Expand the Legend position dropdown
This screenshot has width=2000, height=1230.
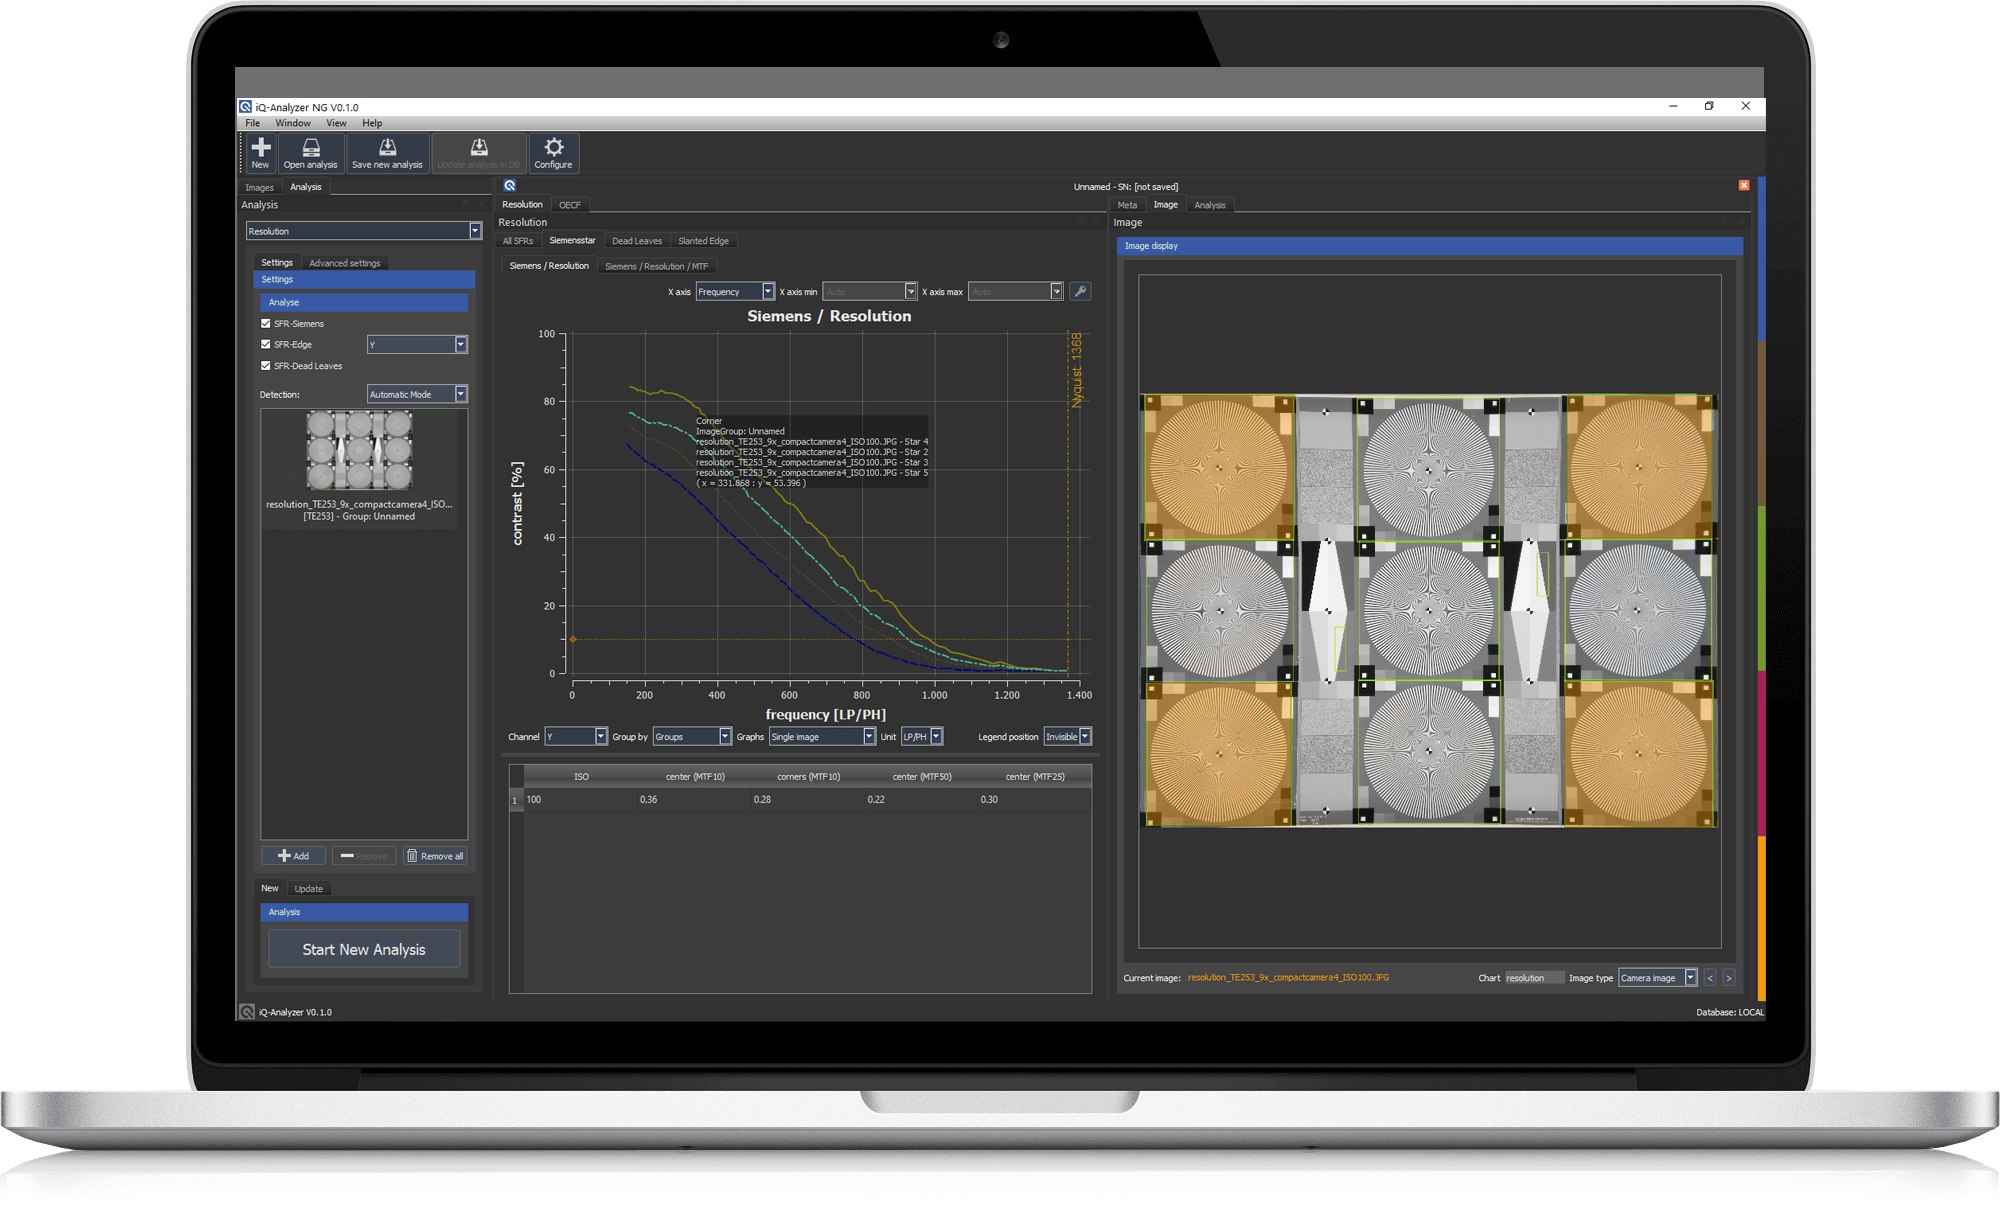click(x=1068, y=737)
